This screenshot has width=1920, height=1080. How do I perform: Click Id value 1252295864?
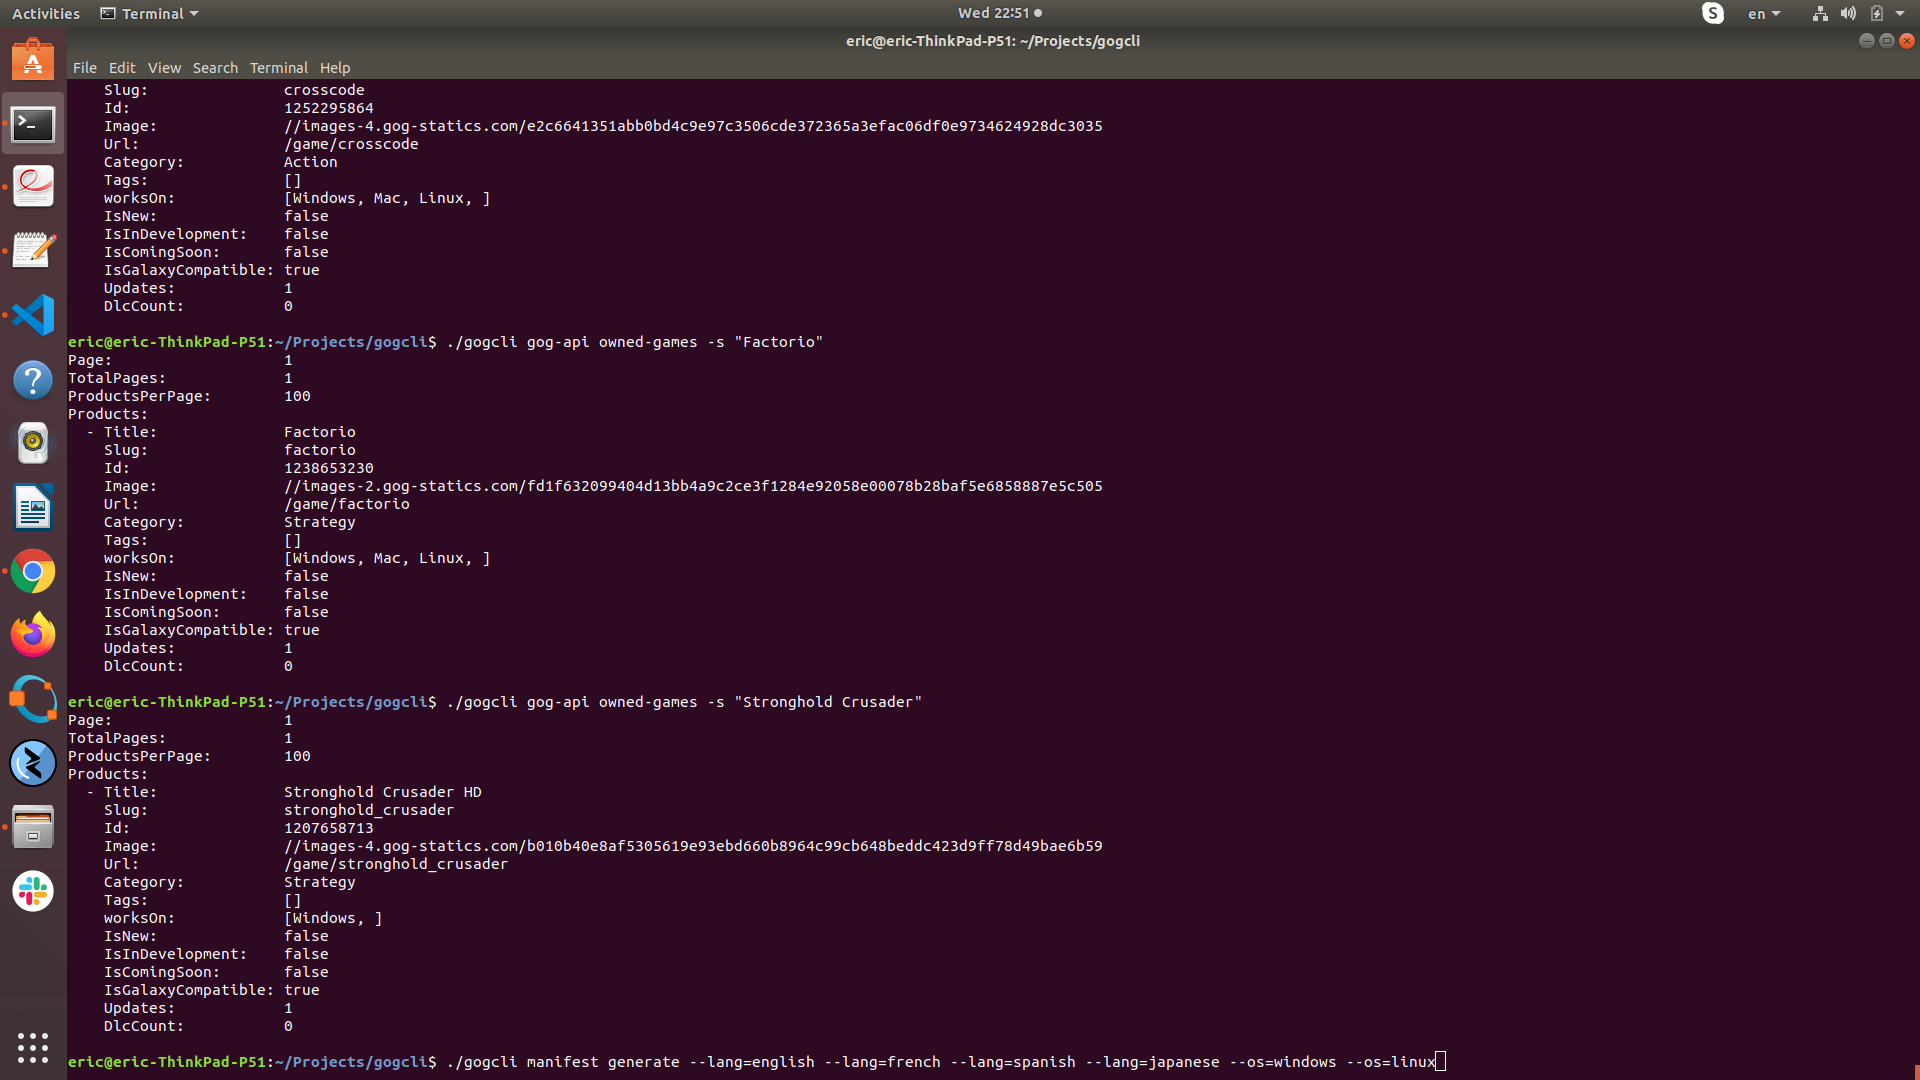pyautogui.click(x=329, y=108)
